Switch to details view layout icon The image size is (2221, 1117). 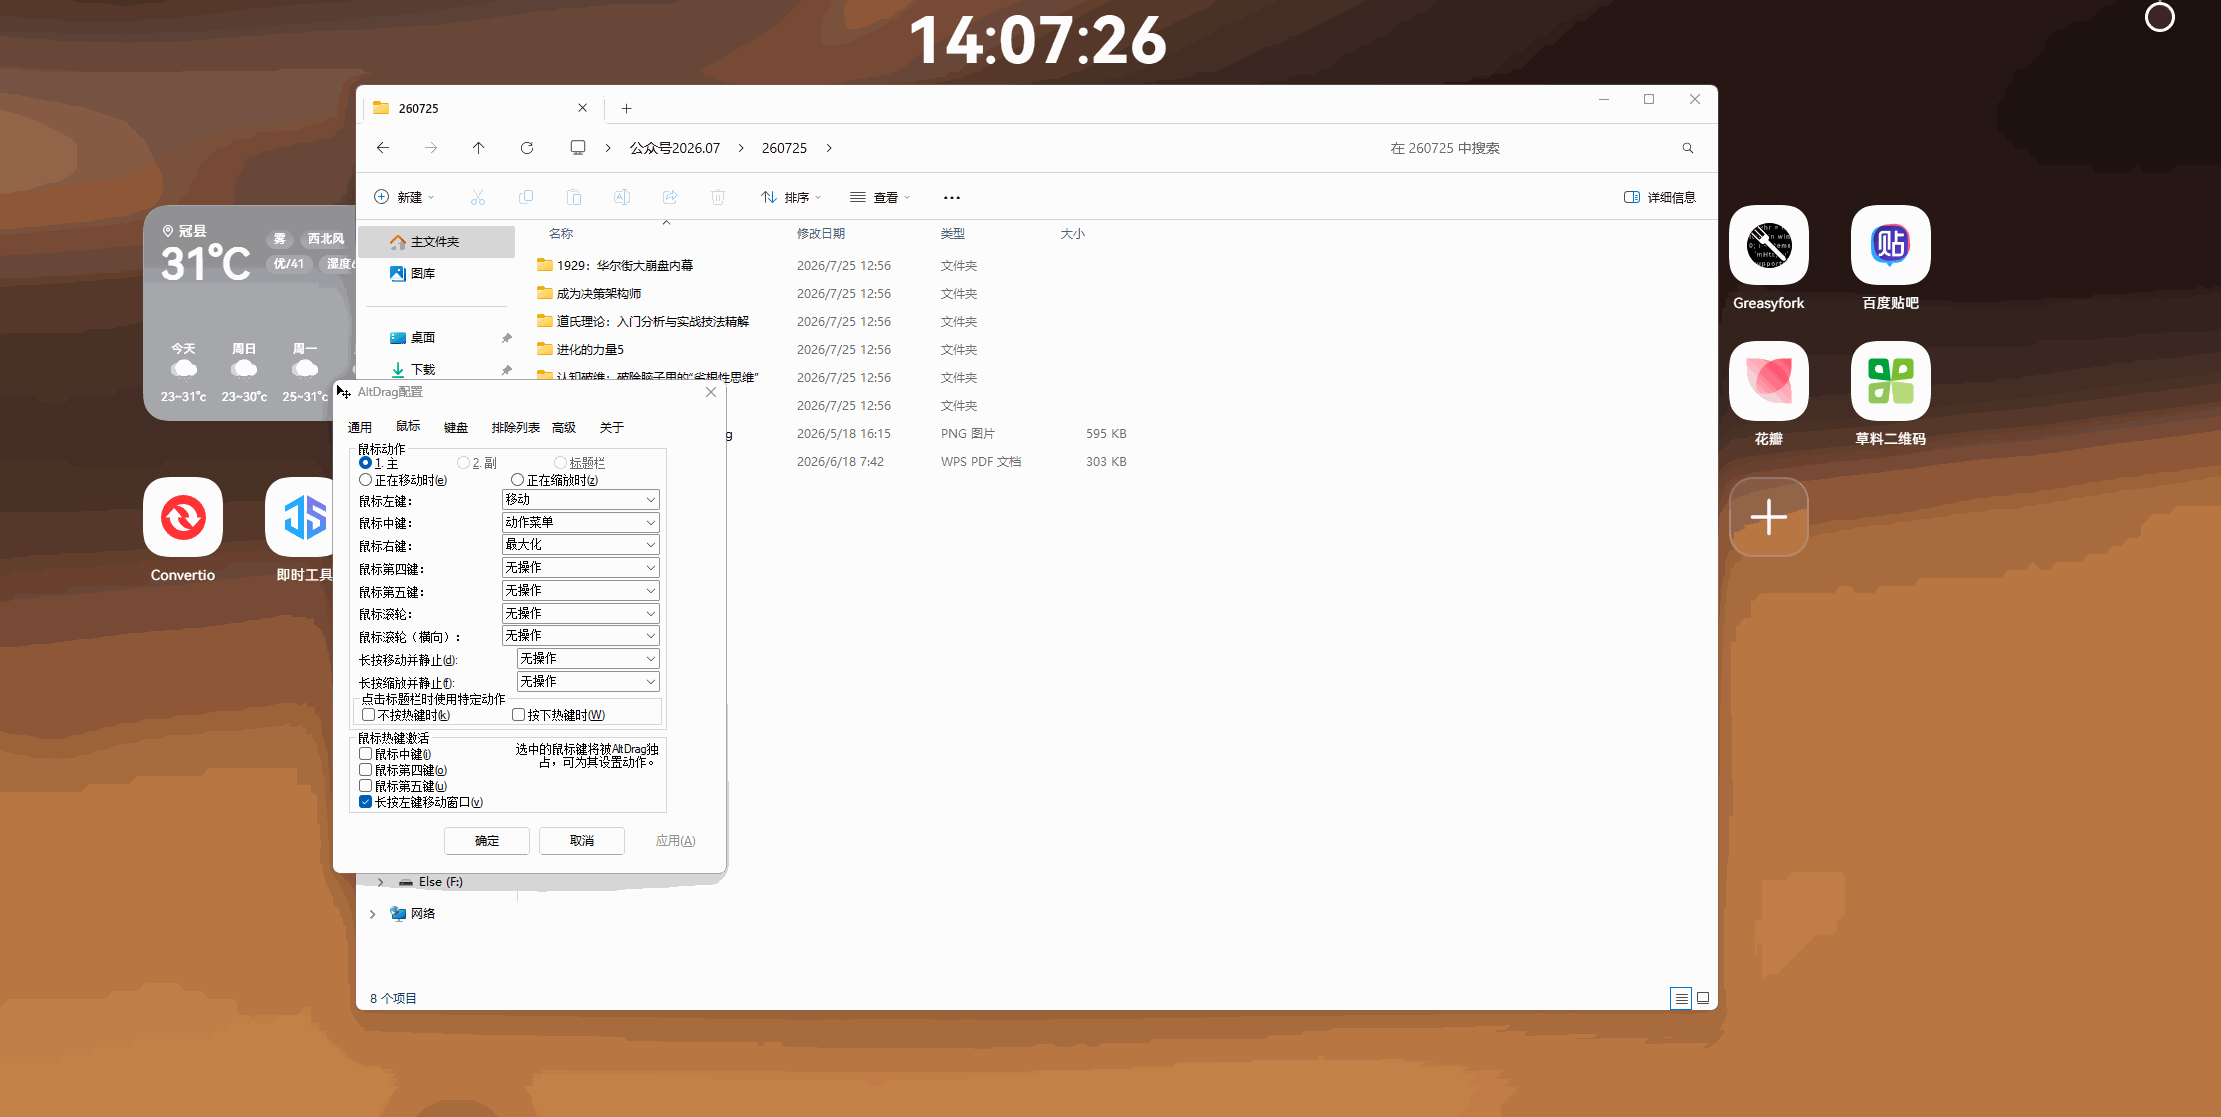click(x=1681, y=998)
